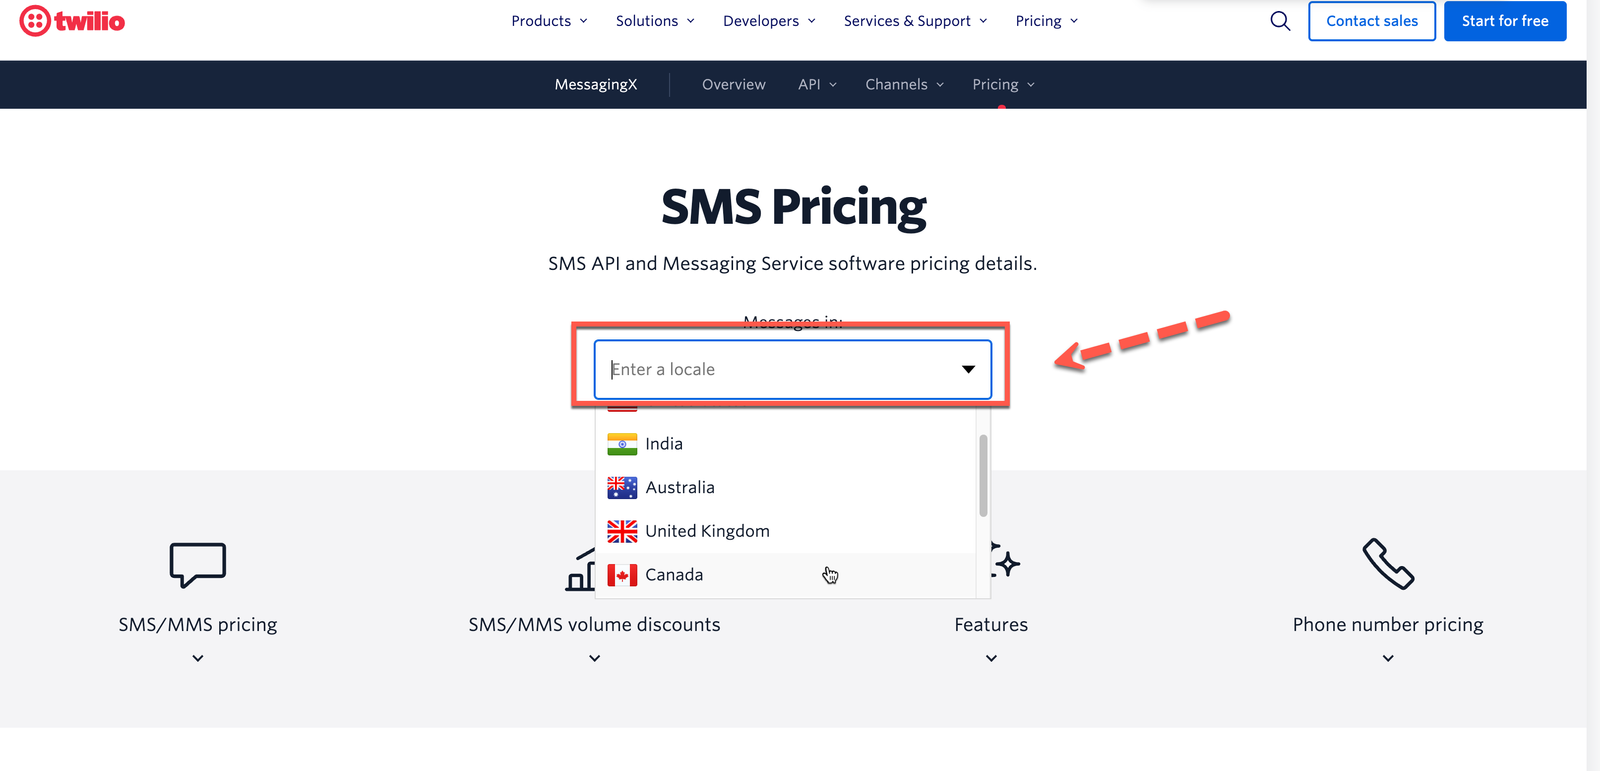Click the Canada flag icon
Screen dimensions: 1600x771
click(x=622, y=575)
